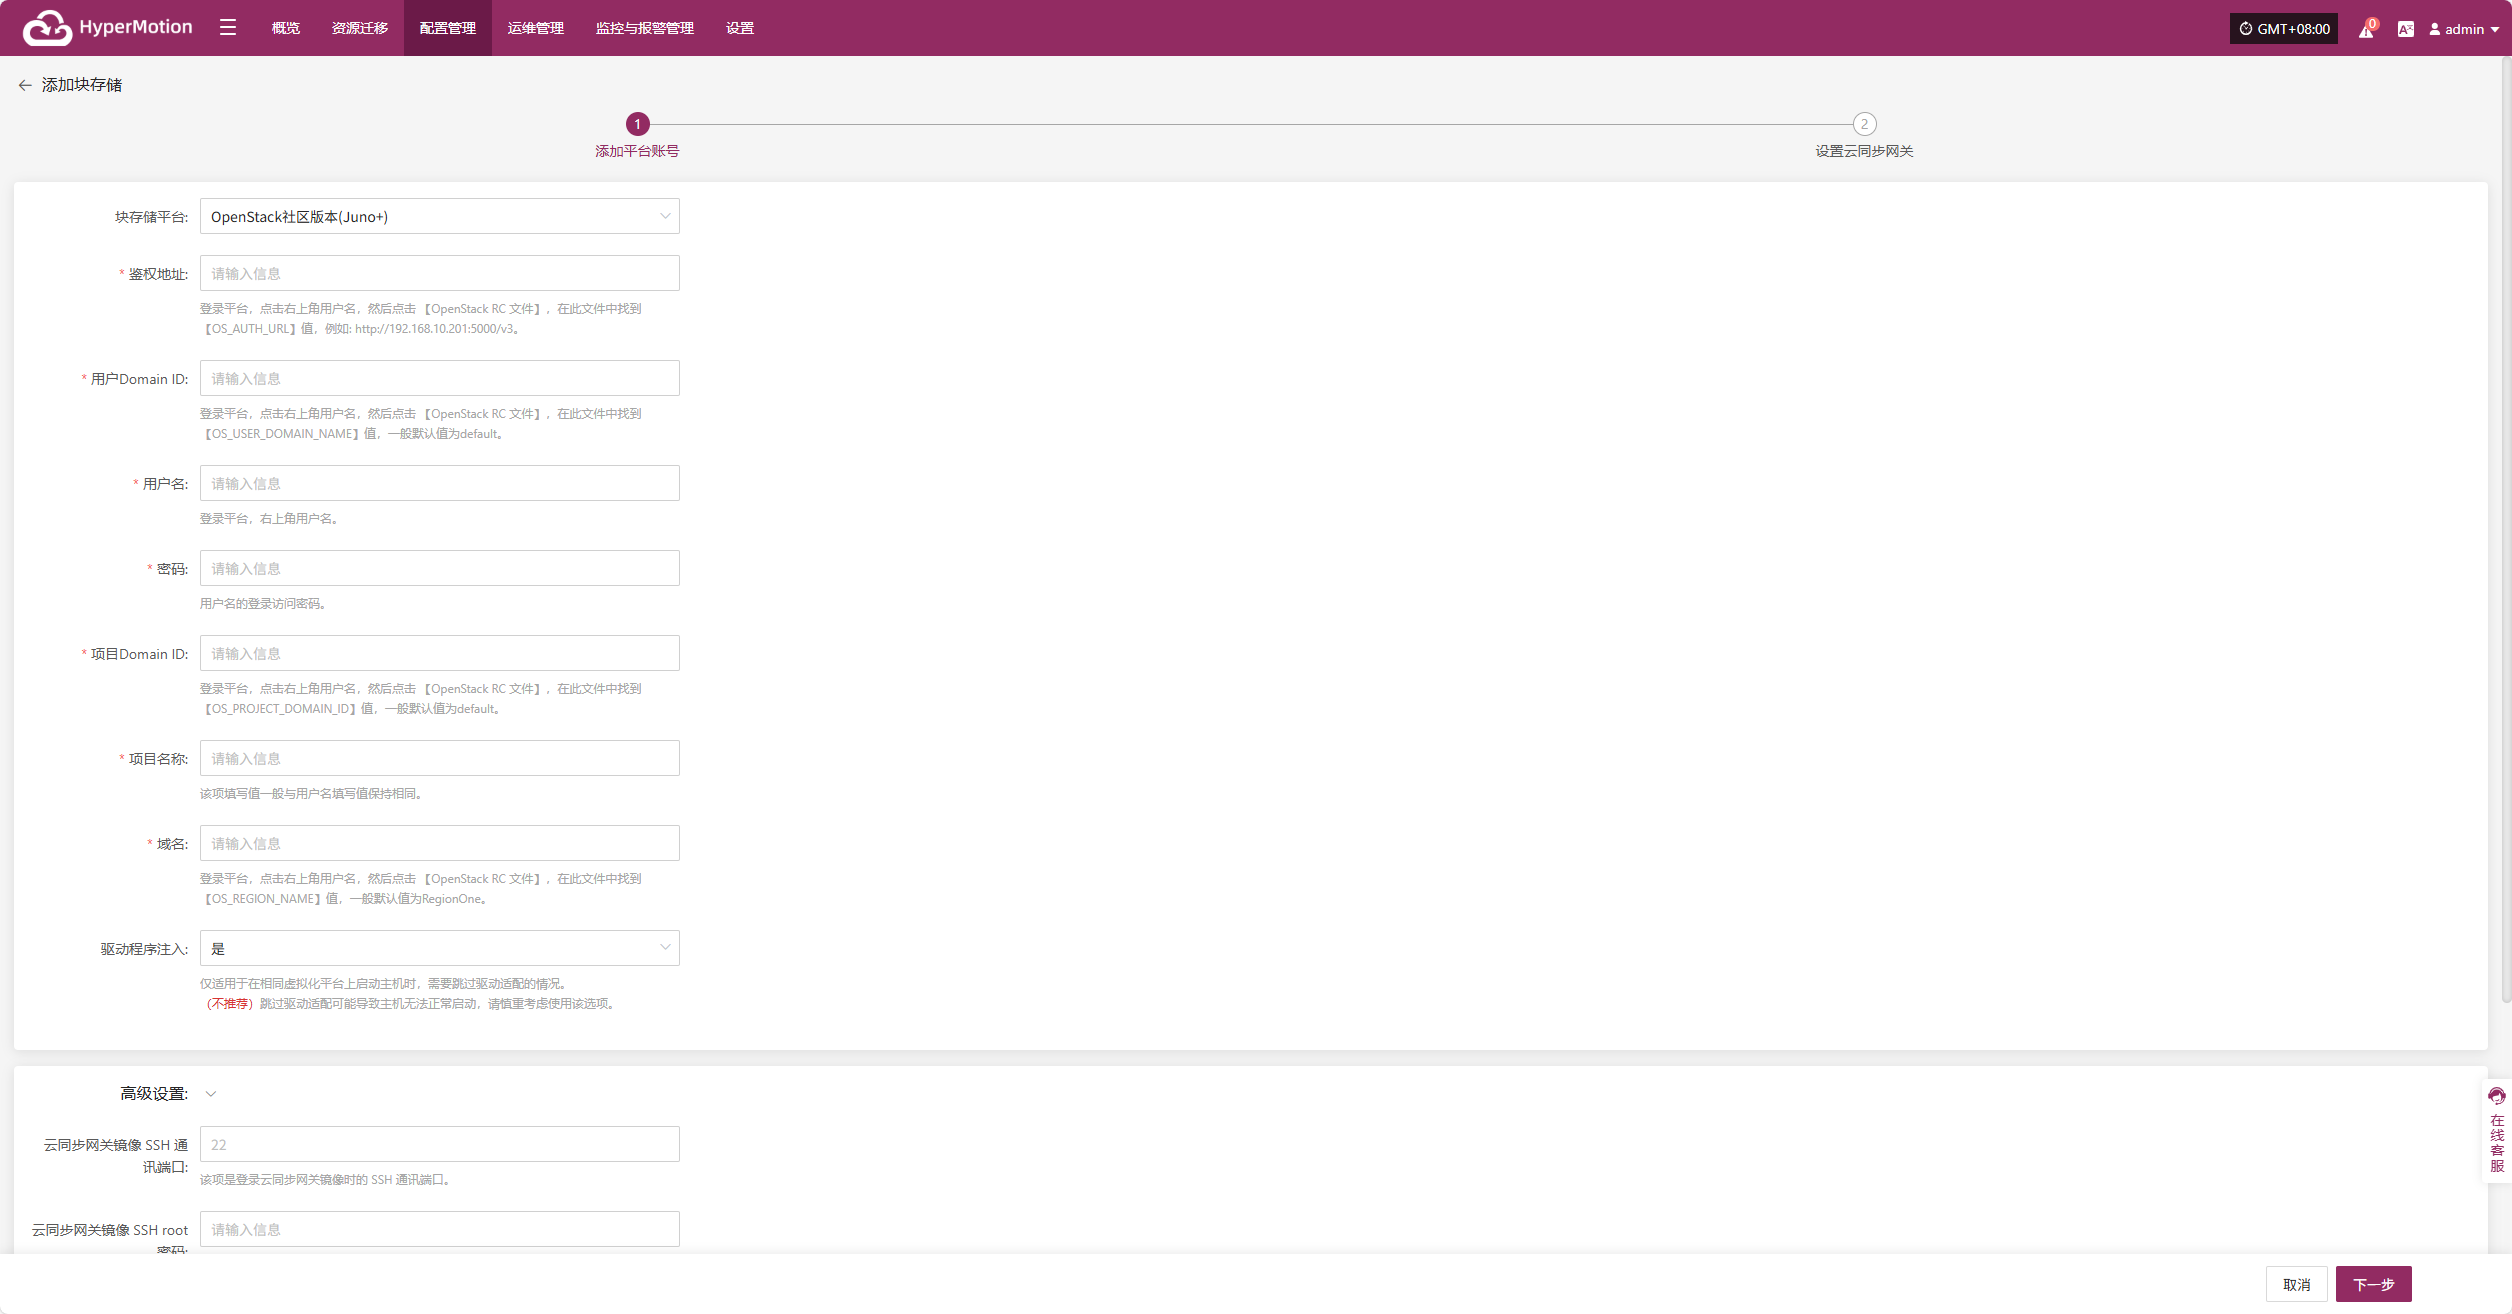This screenshot has width=2512, height=1314.
Task: Collapse the 高级设置 section chevron
Action: click(x=211, y=1094)
